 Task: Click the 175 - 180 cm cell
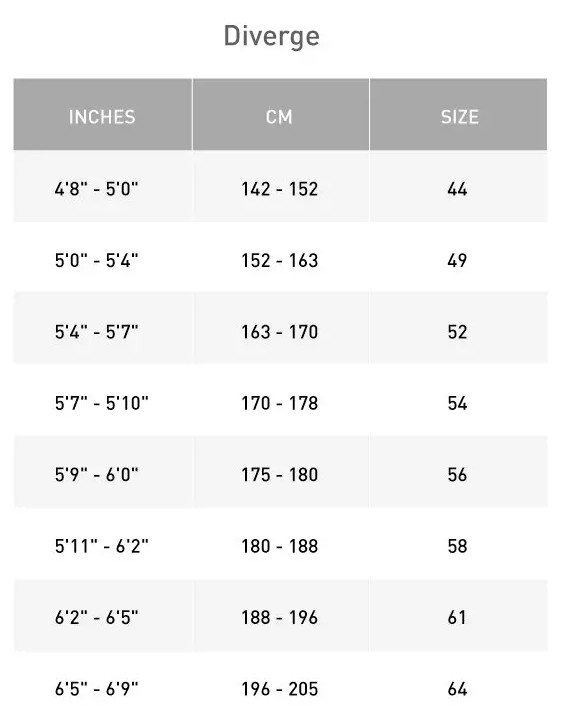pos(281,473)
